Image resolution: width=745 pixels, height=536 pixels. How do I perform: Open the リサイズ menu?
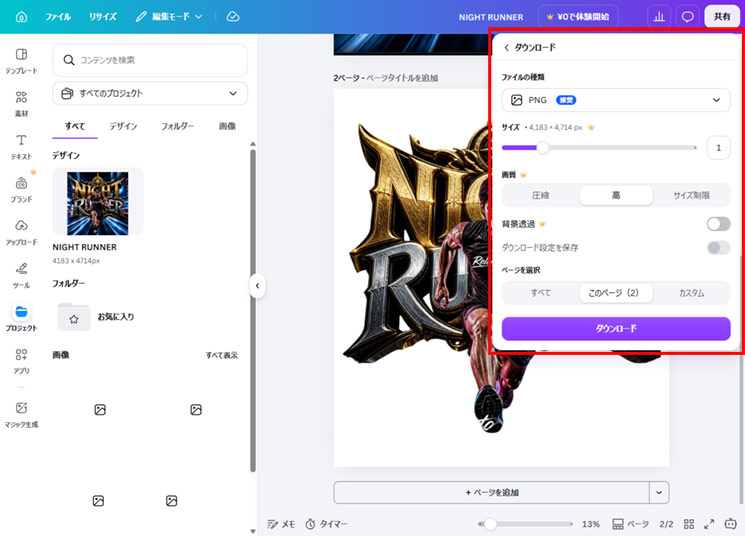(x=103, y=17)
